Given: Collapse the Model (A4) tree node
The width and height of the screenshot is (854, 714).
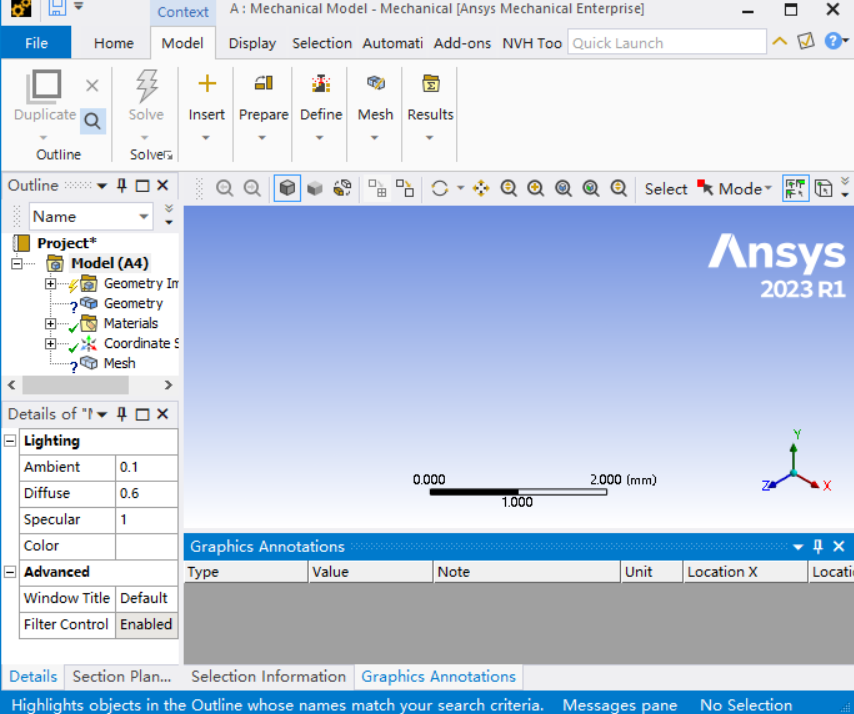Looking at the screenshot, I should [17, 264].
